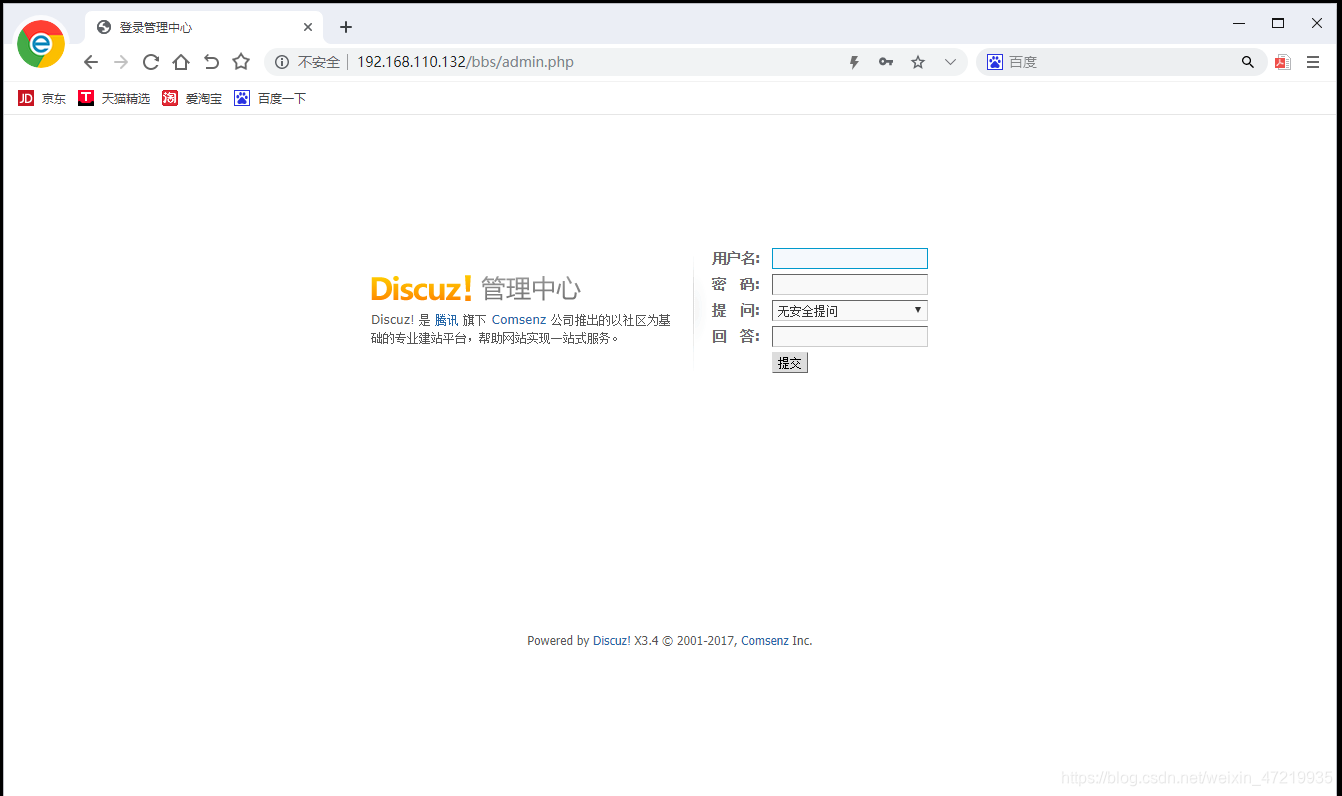The image size is (1342, 796).
Task: Bookmark this page with address bar star
Action: (918, 62)
